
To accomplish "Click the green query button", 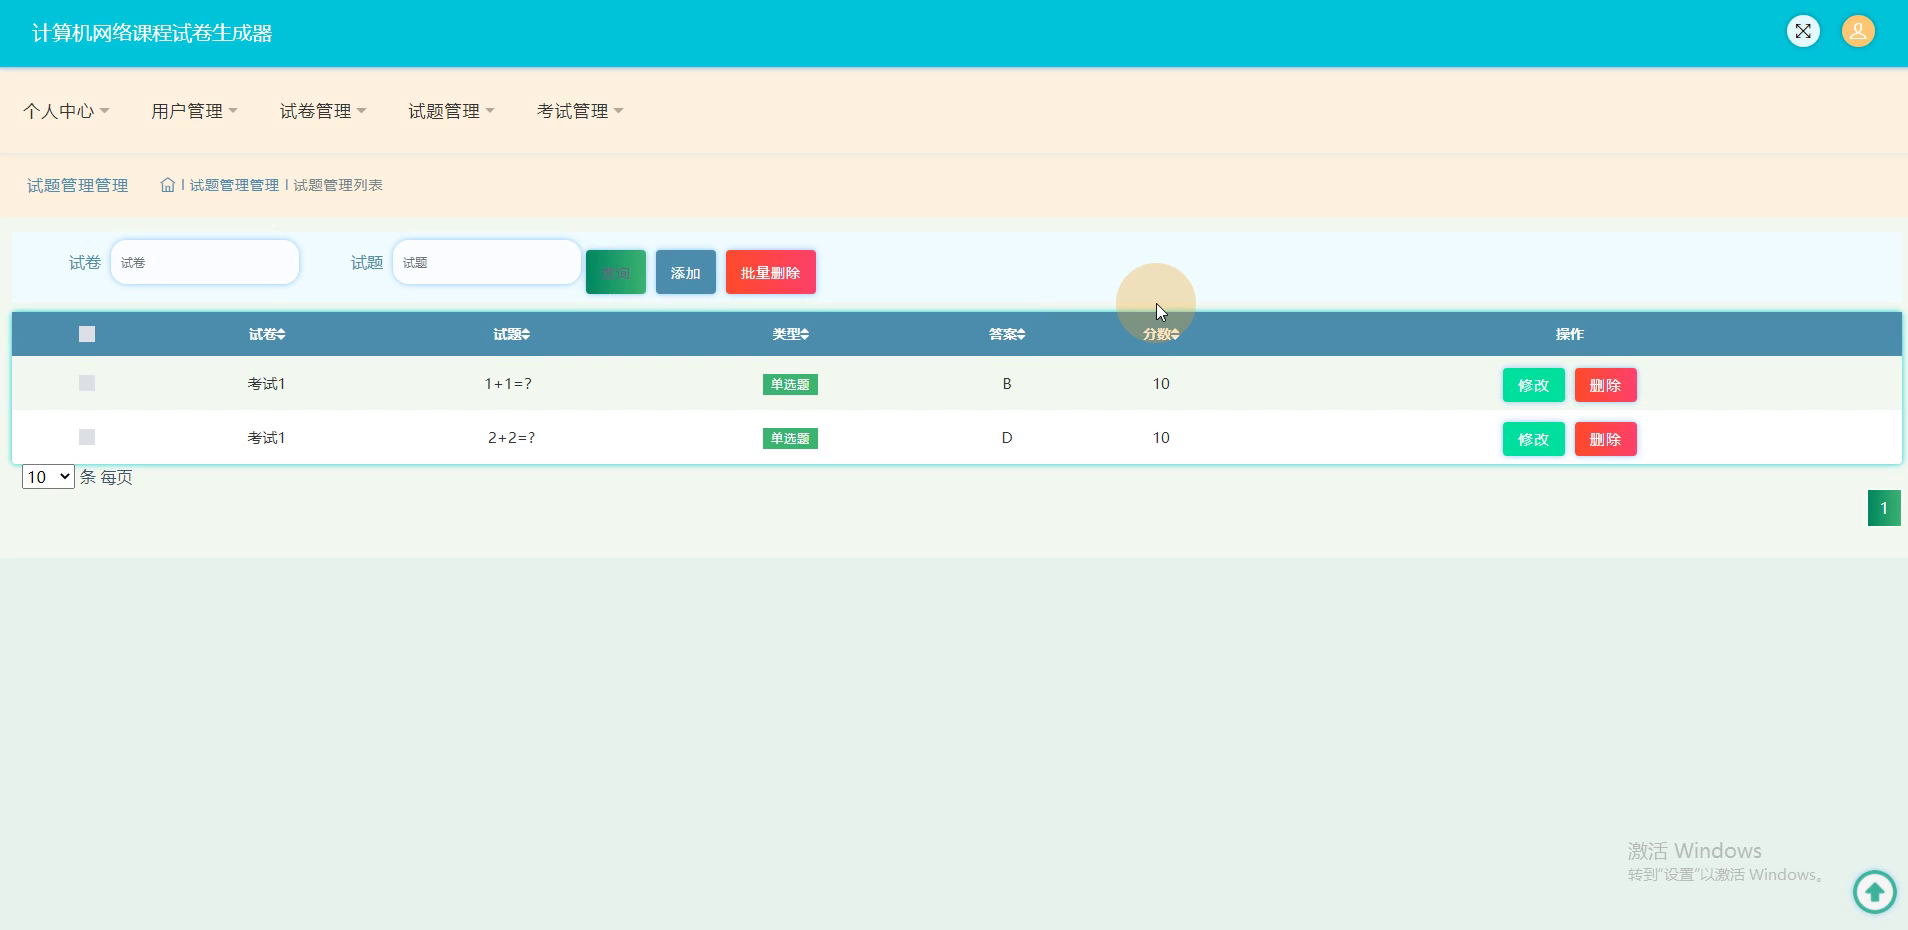I will tap(616, 272).
